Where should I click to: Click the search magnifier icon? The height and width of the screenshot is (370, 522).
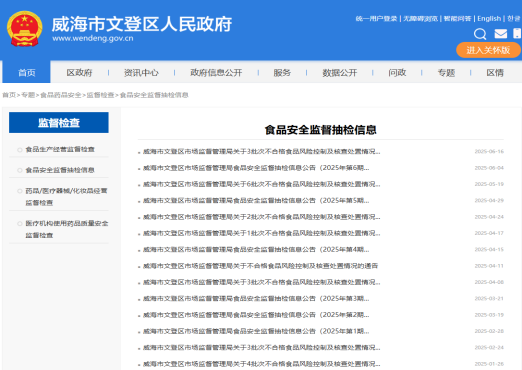tap(480, 34)
